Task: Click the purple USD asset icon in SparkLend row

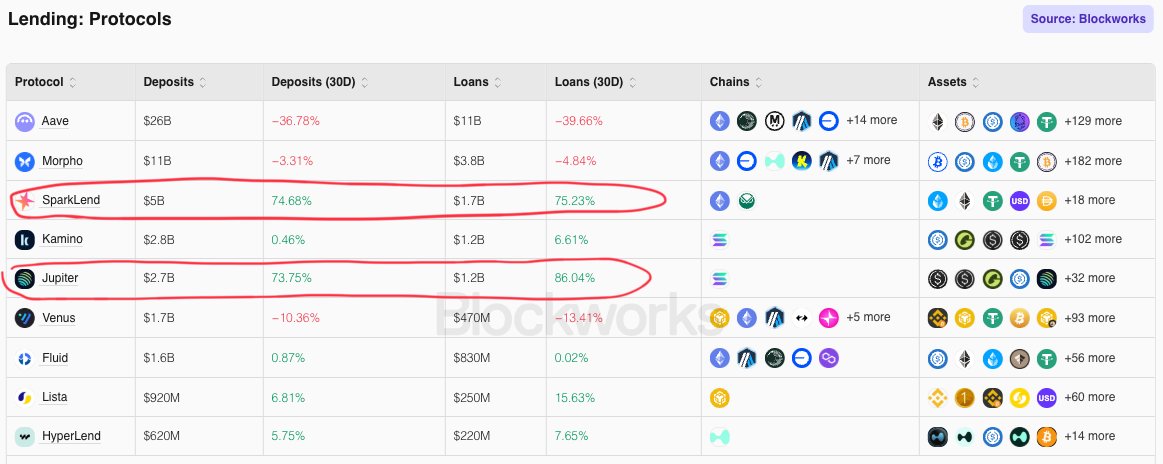Action: click(x=1020, y=200)
